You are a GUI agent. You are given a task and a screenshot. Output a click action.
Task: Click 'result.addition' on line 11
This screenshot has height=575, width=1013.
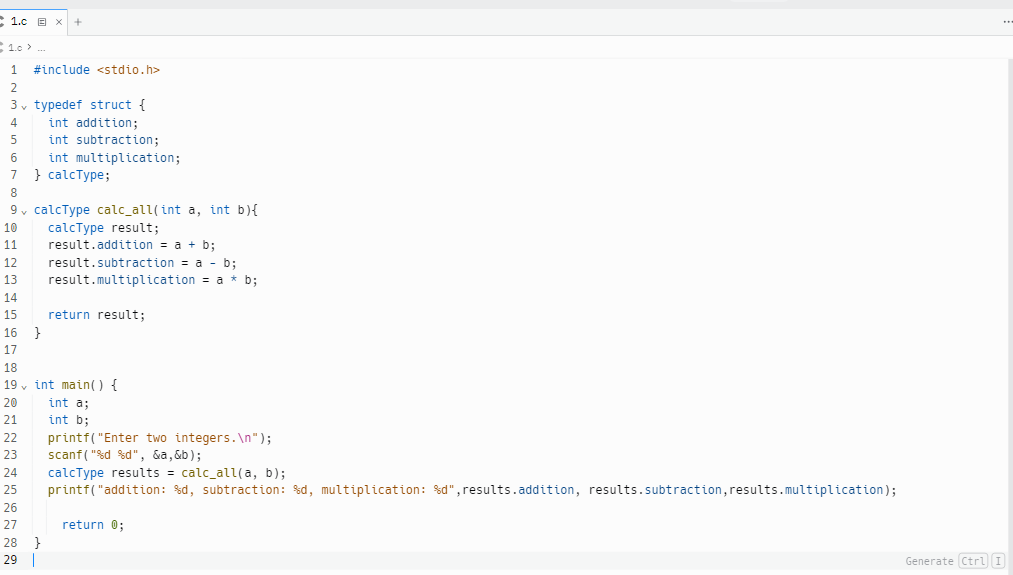pos(100,245)
